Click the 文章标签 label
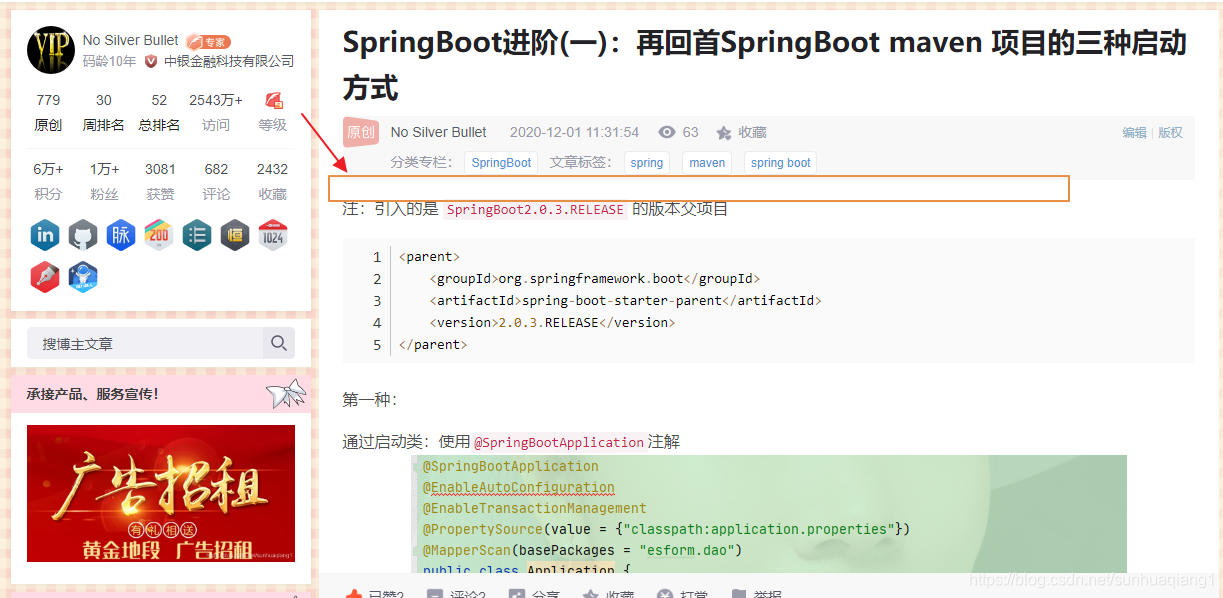 pyautogui.click(x=581, y=162)
